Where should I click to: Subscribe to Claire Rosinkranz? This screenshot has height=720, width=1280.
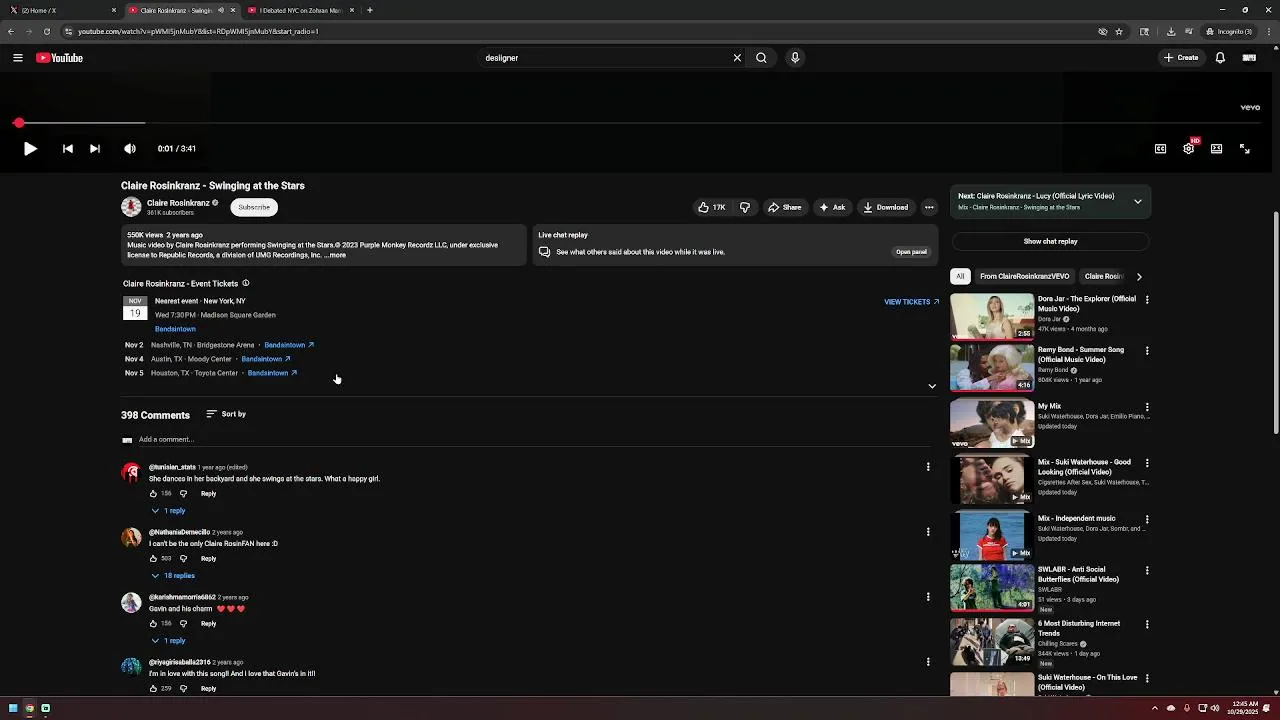[254, 207]
